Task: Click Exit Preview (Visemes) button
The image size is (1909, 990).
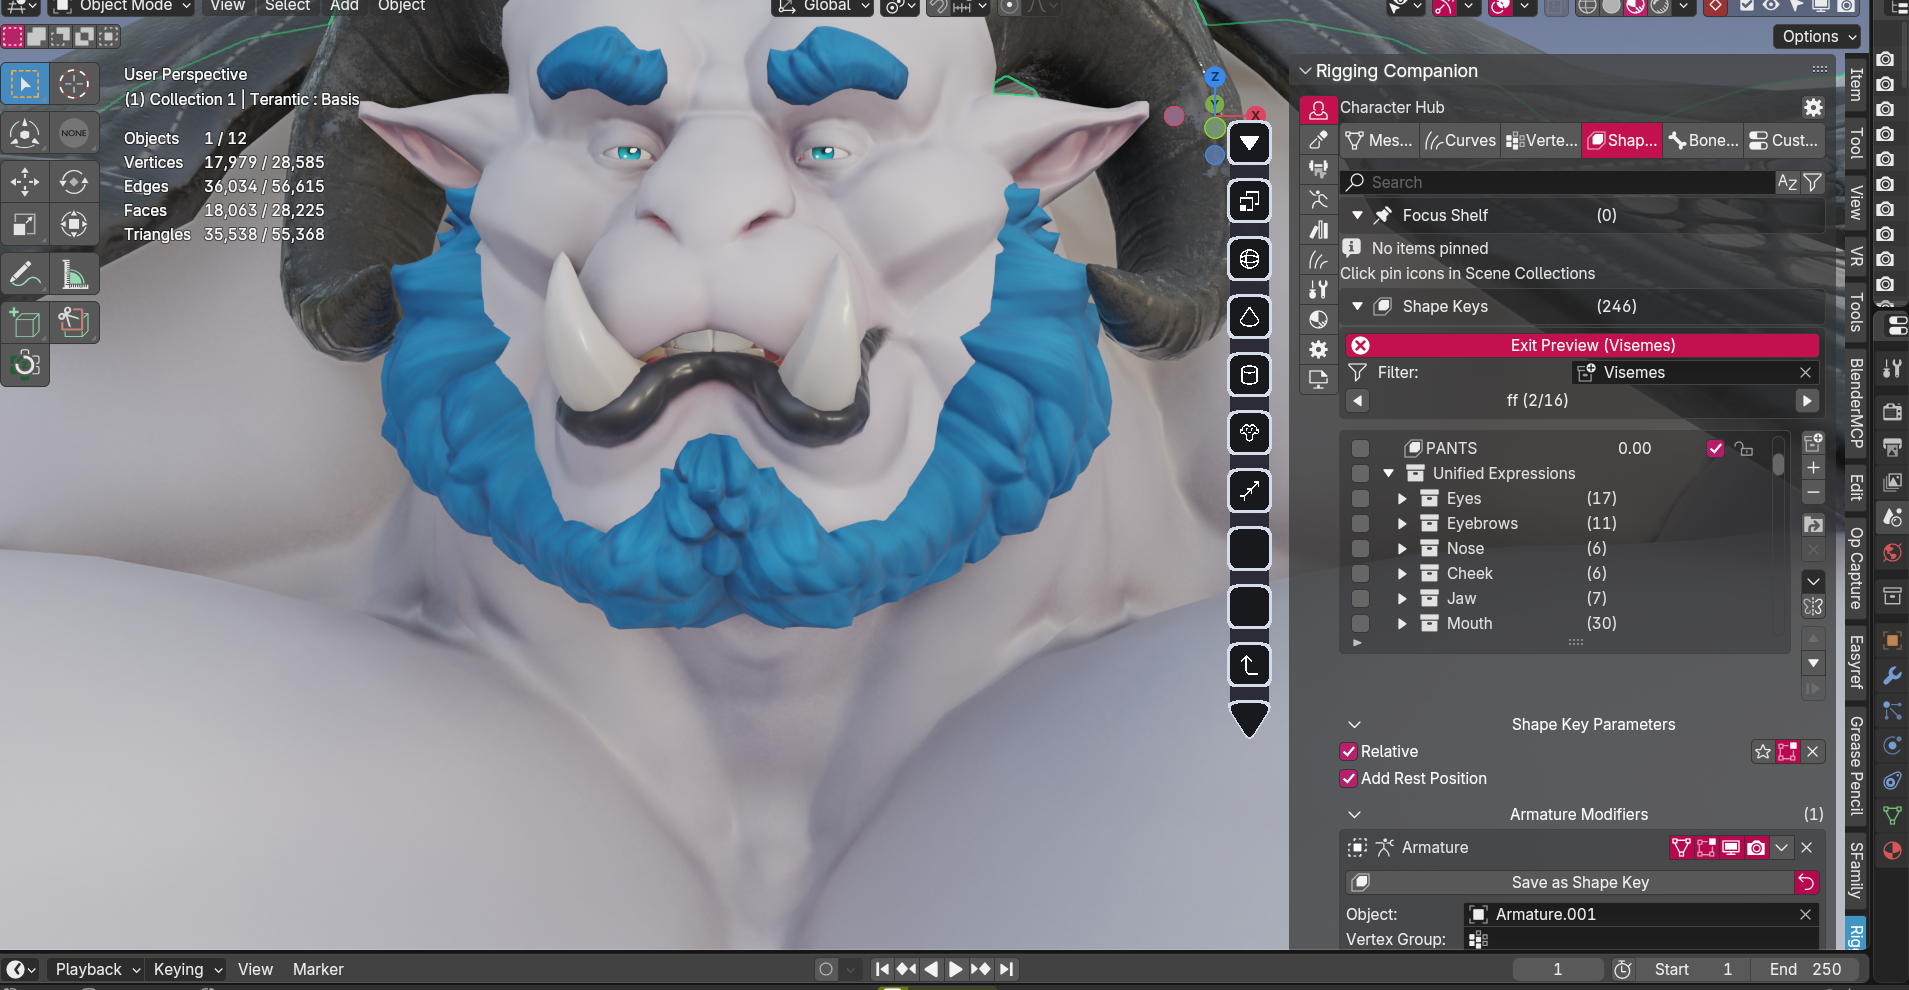Action: click(1592, 345)
